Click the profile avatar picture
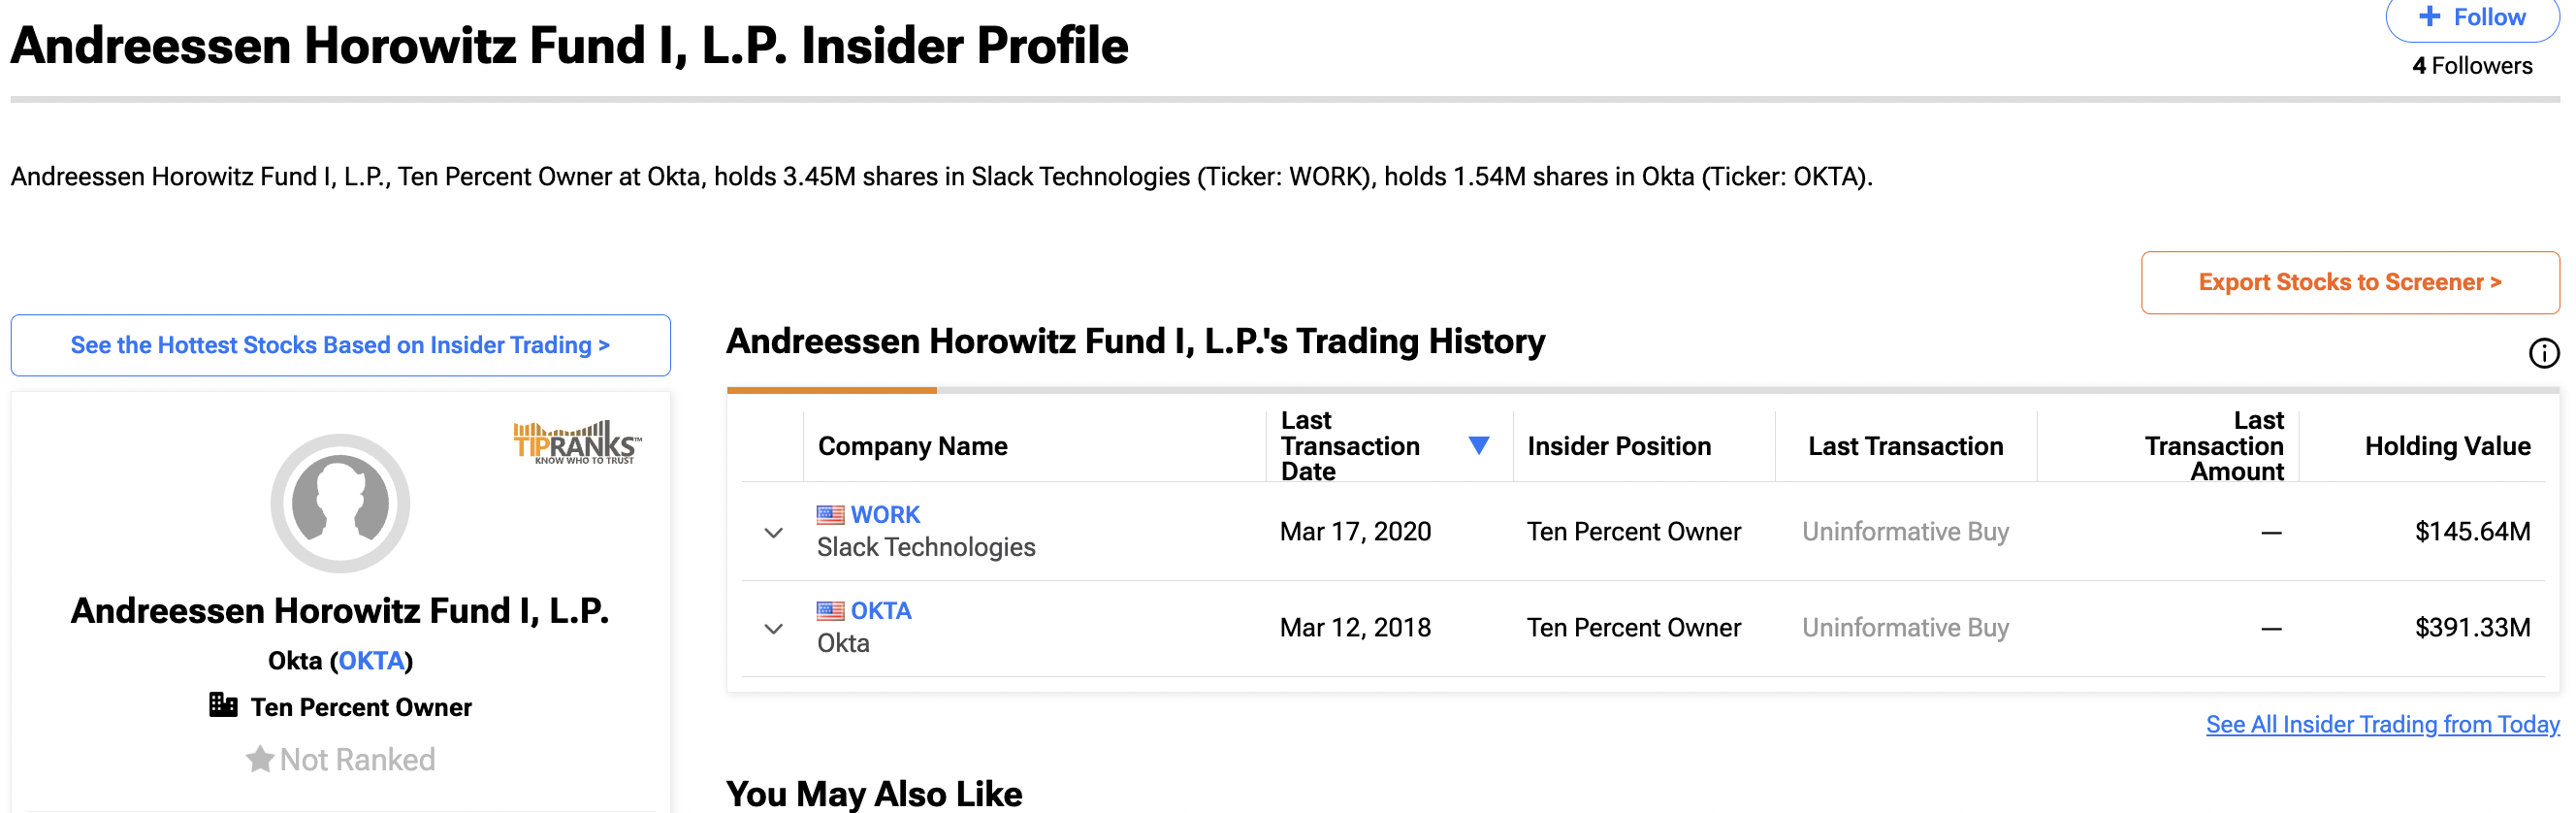2576x813 pixels. coord(340,503)
